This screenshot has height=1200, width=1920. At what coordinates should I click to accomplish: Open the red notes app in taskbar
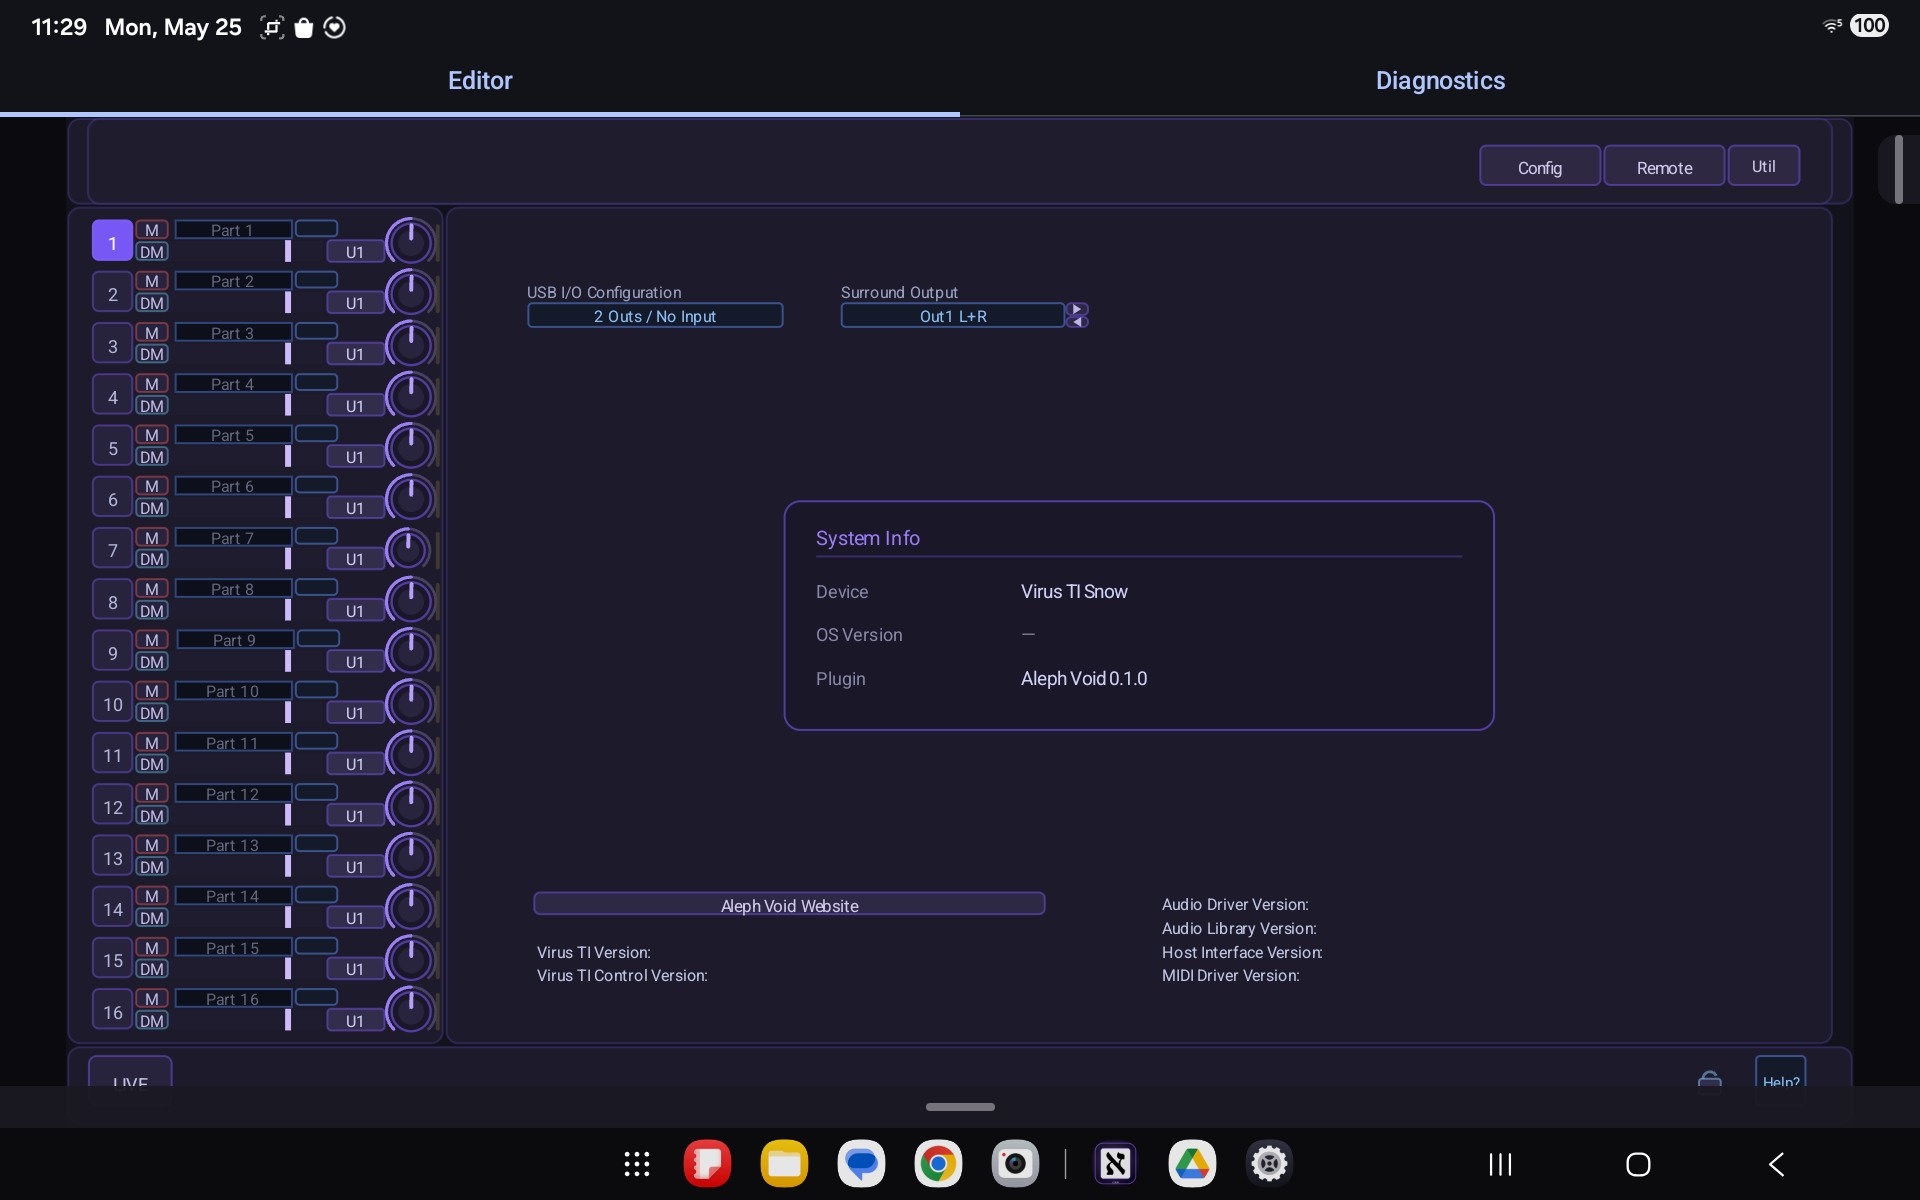pyautogui.click(x=707, y=1164)
